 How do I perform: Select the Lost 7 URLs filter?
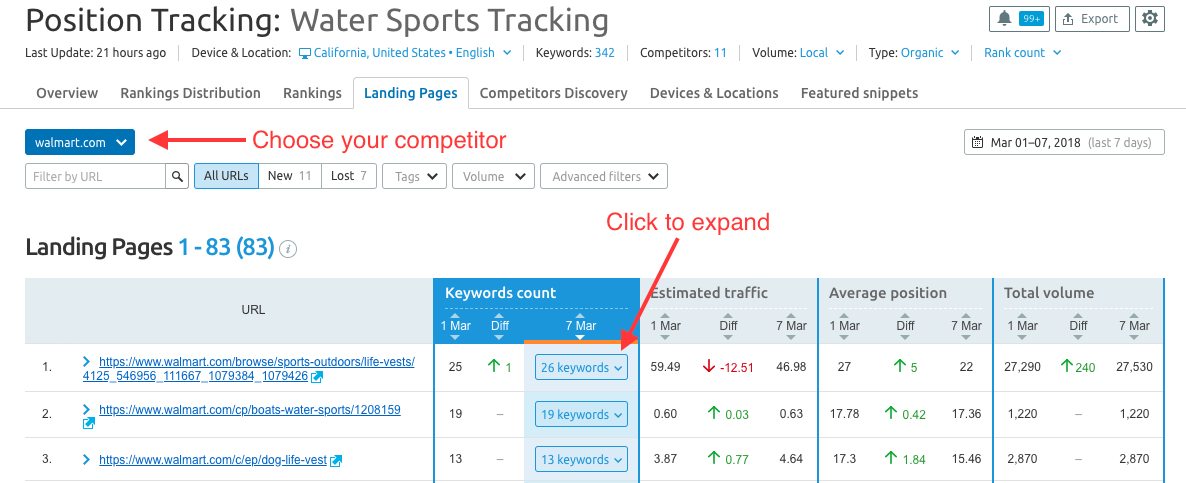coord(349,176)
